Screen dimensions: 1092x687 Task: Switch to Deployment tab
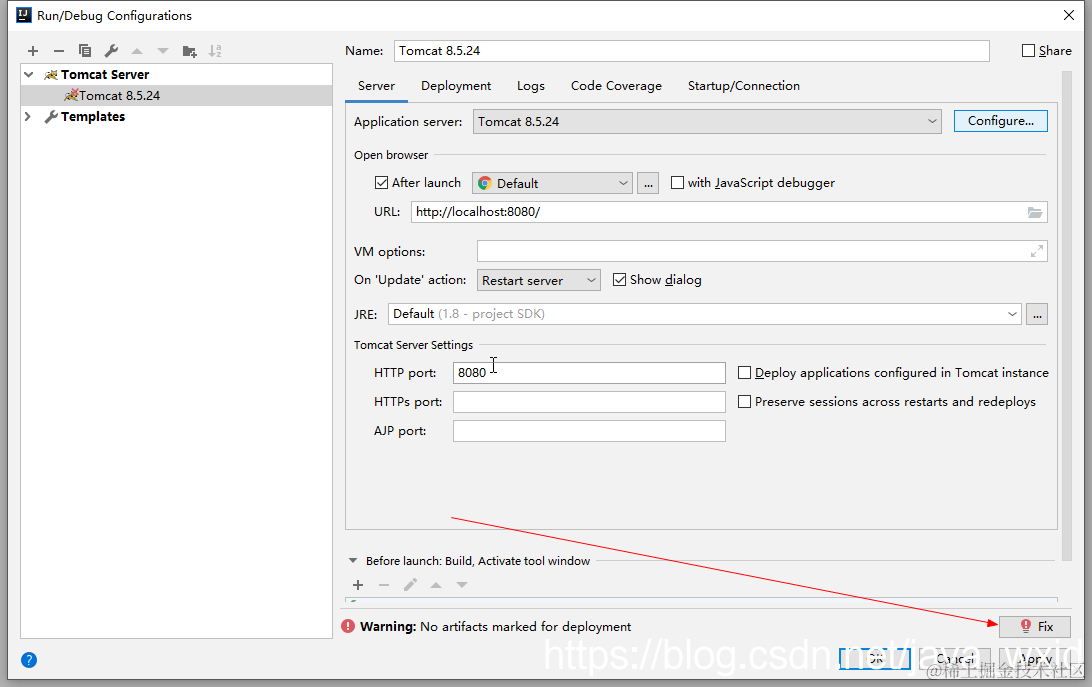point(455,86)
